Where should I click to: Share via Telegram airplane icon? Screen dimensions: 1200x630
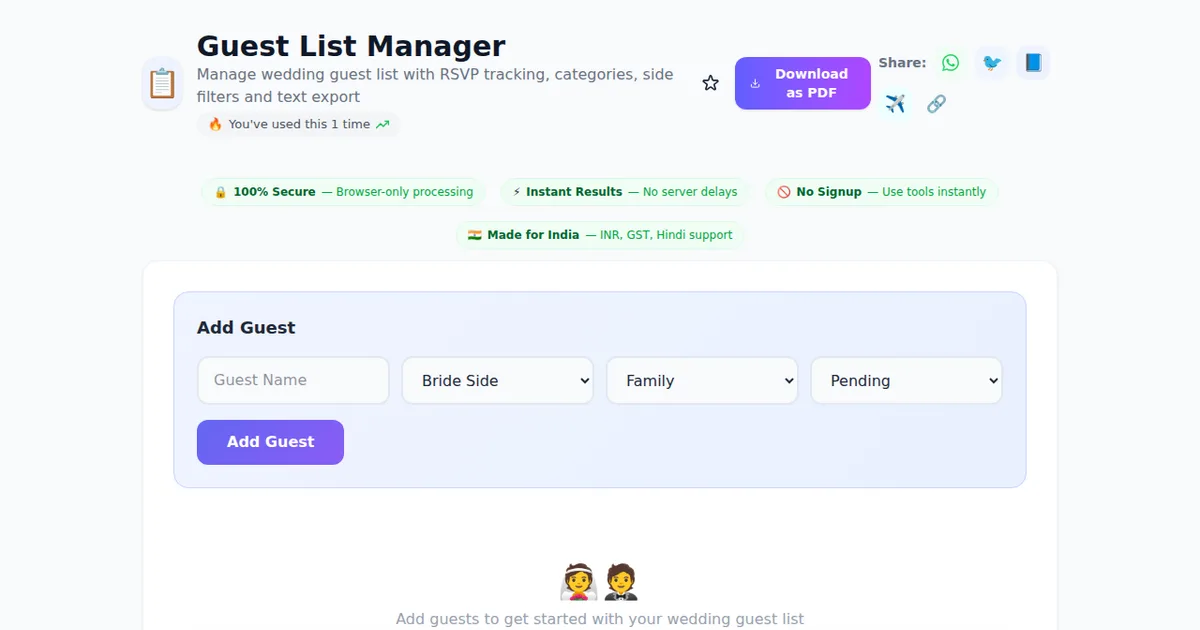(x=895, y=104)
